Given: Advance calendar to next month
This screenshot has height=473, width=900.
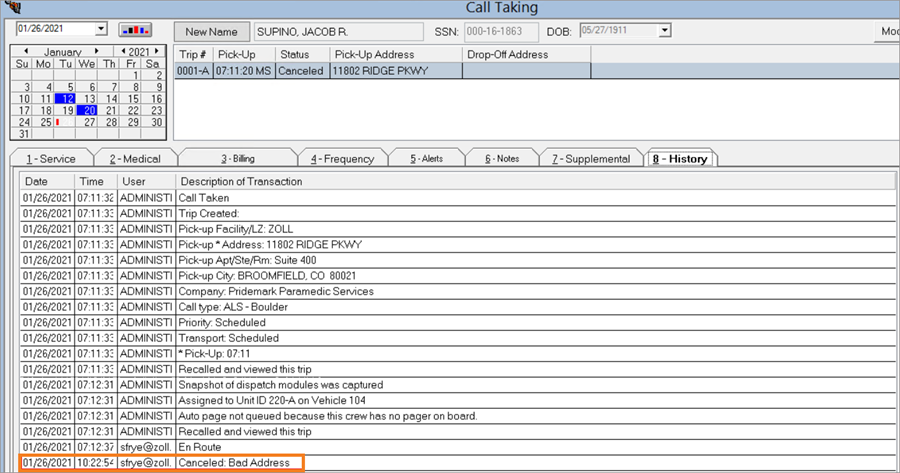Looking at the screenshot, I should [97, 50].
